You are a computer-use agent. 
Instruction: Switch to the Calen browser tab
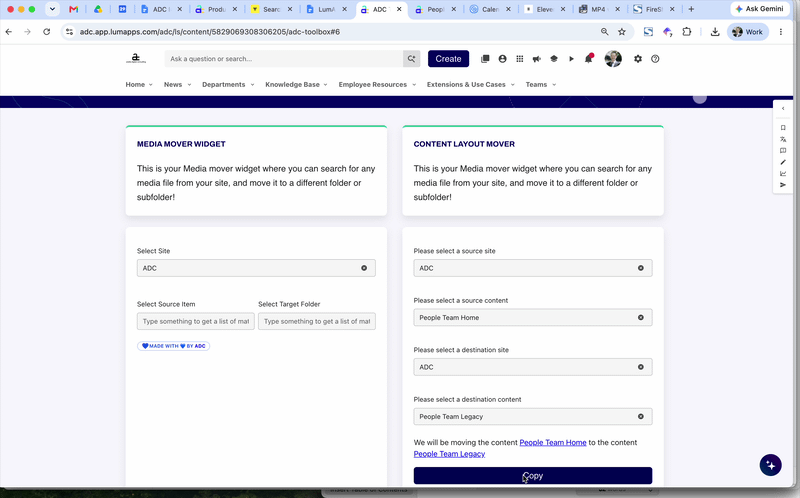(x=490, y=9)
